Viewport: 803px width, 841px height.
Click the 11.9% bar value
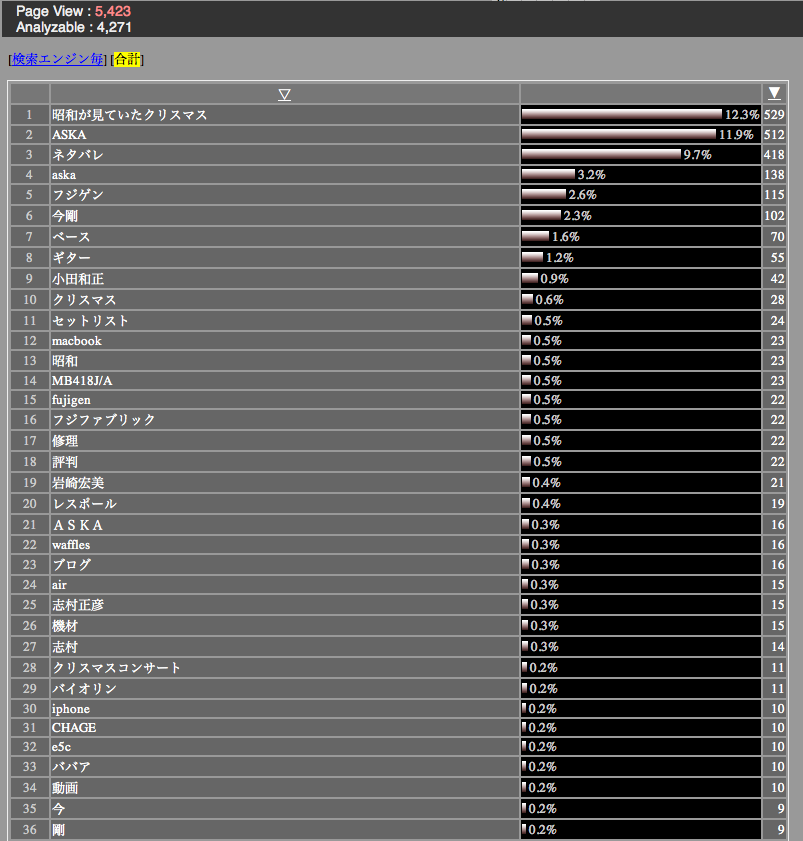(736, 135)
